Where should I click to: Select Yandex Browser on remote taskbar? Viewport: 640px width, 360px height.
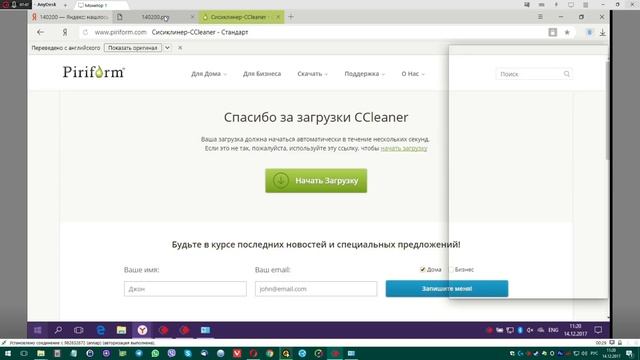142,330
